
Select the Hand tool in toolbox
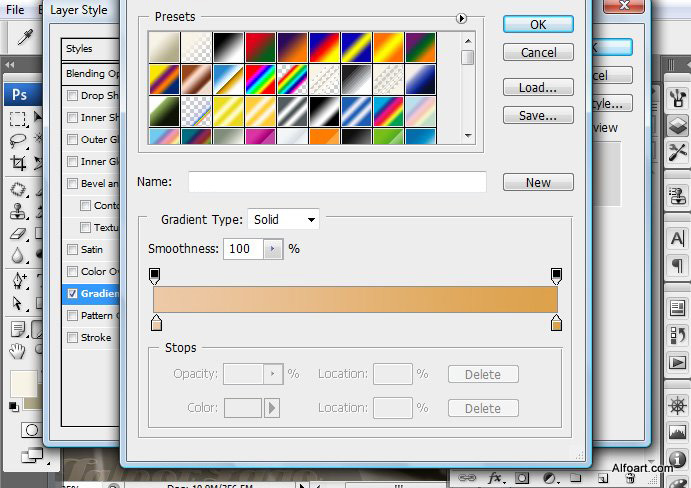coord(17,351)
